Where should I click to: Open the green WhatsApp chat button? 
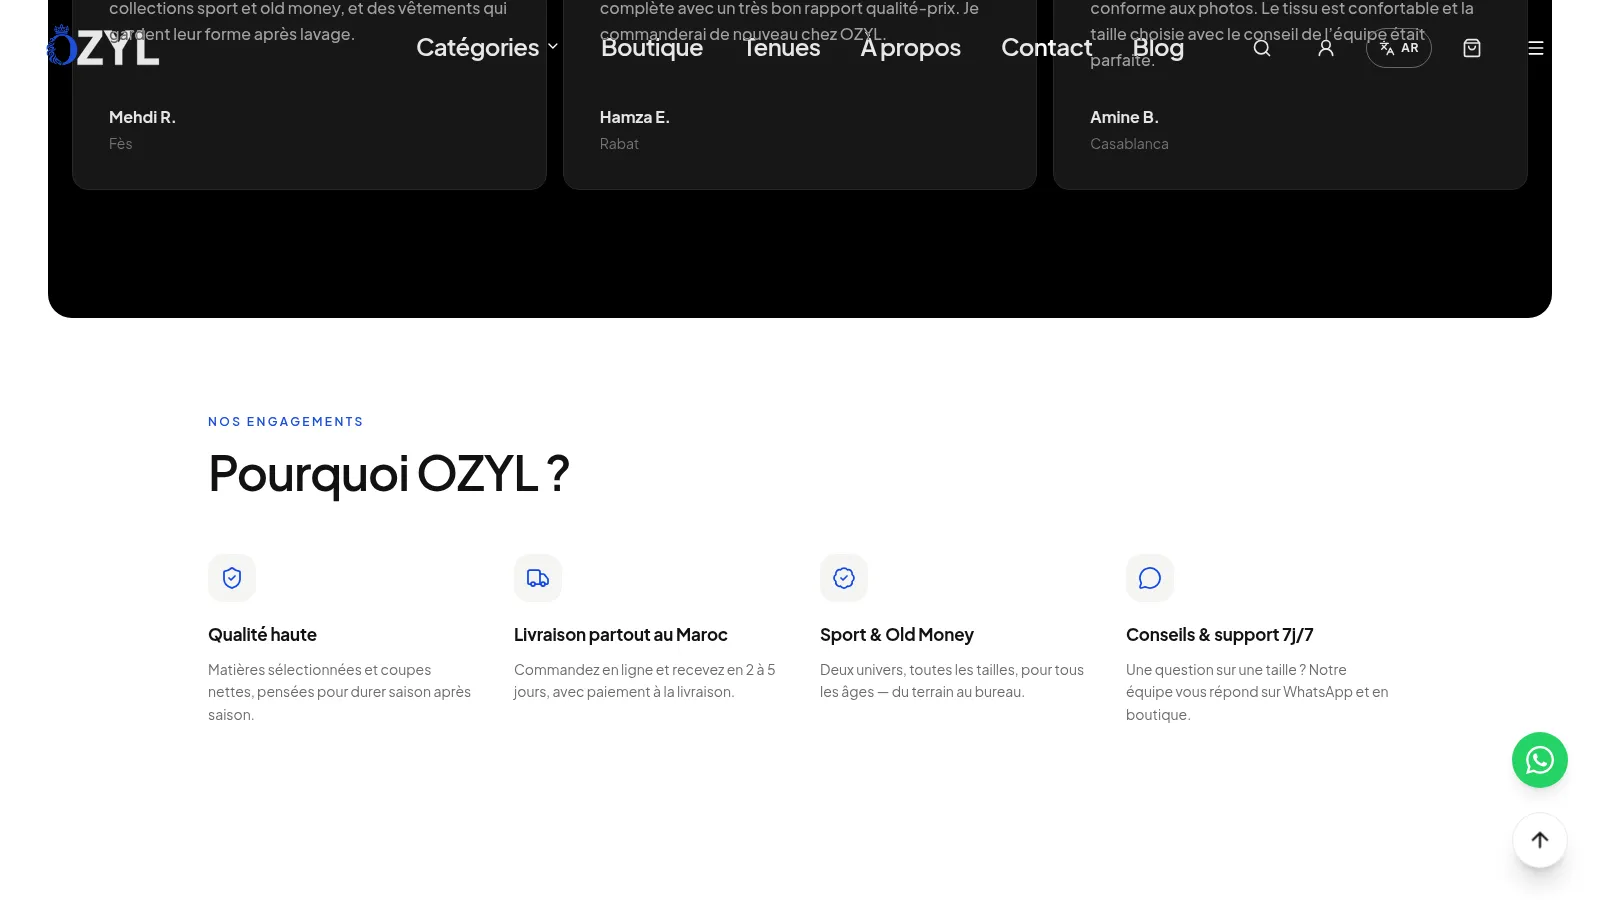point(1540,760)
